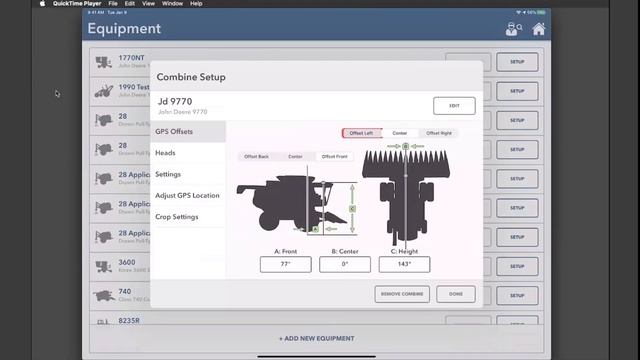Edit the C: Height value field
The height and width of the screenshot is (360, 640).
(404, 264)
